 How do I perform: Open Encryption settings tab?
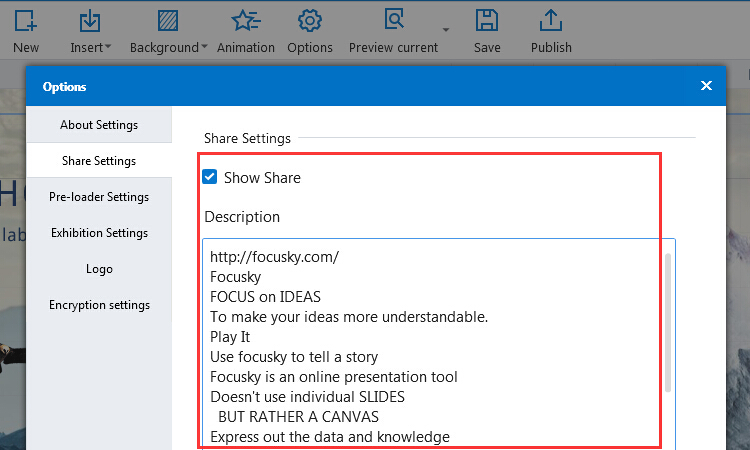click(99, 305)
